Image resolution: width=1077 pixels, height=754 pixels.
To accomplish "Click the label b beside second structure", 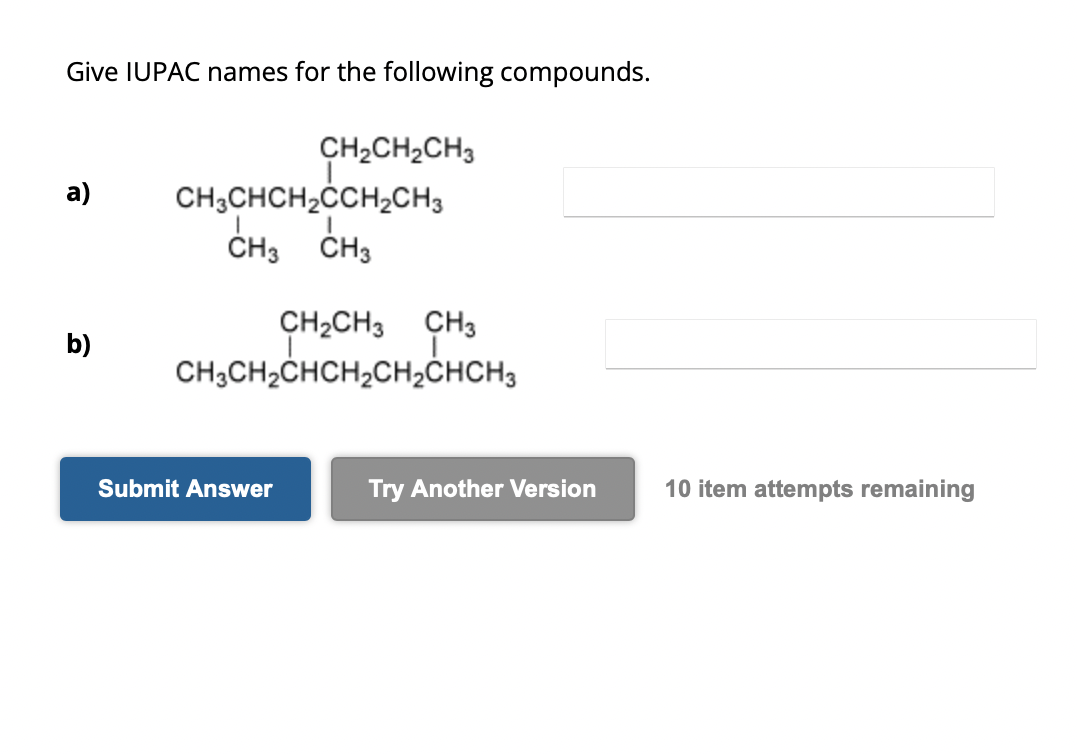I will [78, 344].
